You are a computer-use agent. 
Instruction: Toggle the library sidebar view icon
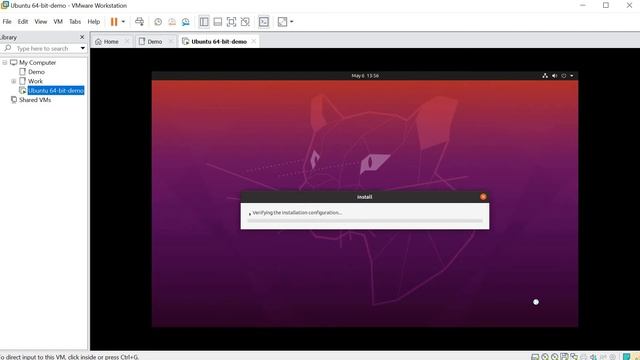point(204,22)
